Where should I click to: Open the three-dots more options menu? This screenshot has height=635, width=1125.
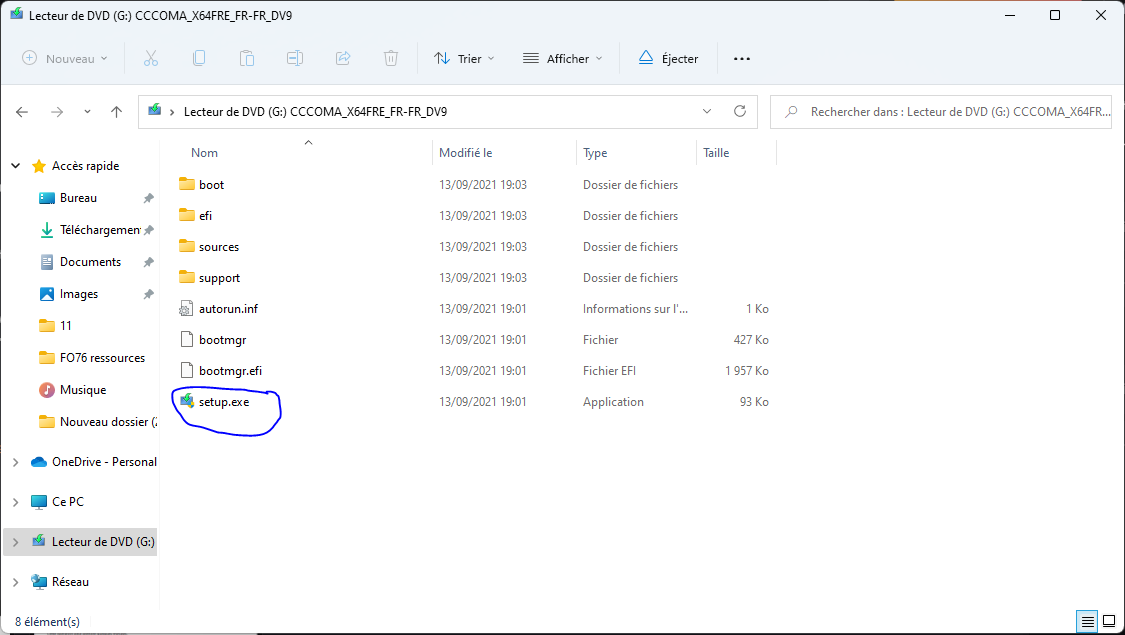[x=742, y=59]
